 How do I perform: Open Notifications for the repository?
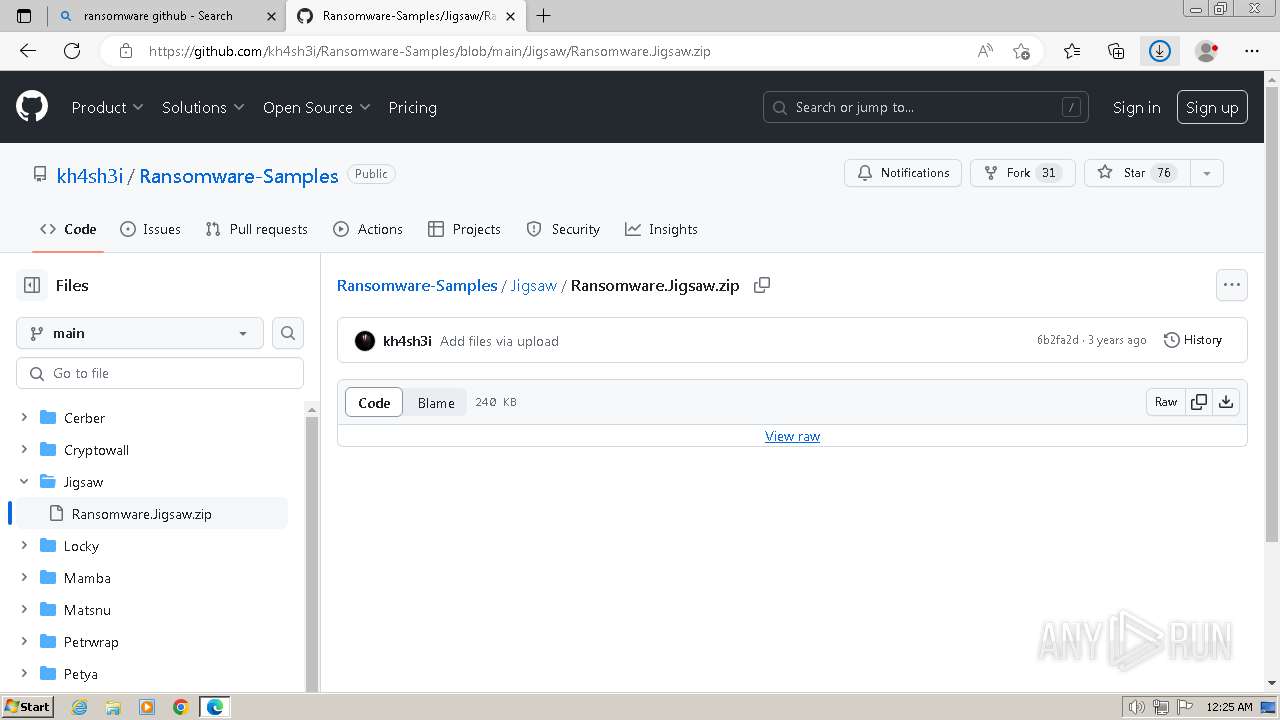904,173
